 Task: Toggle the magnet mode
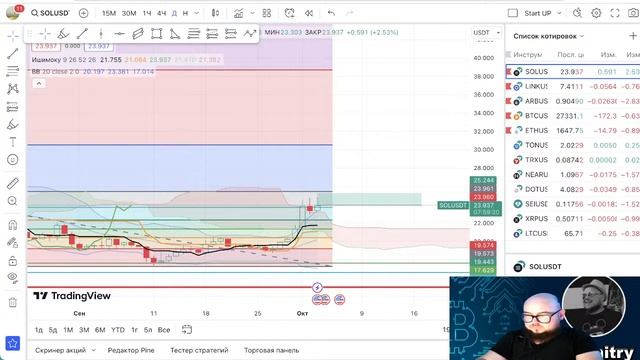pos(13,225)
